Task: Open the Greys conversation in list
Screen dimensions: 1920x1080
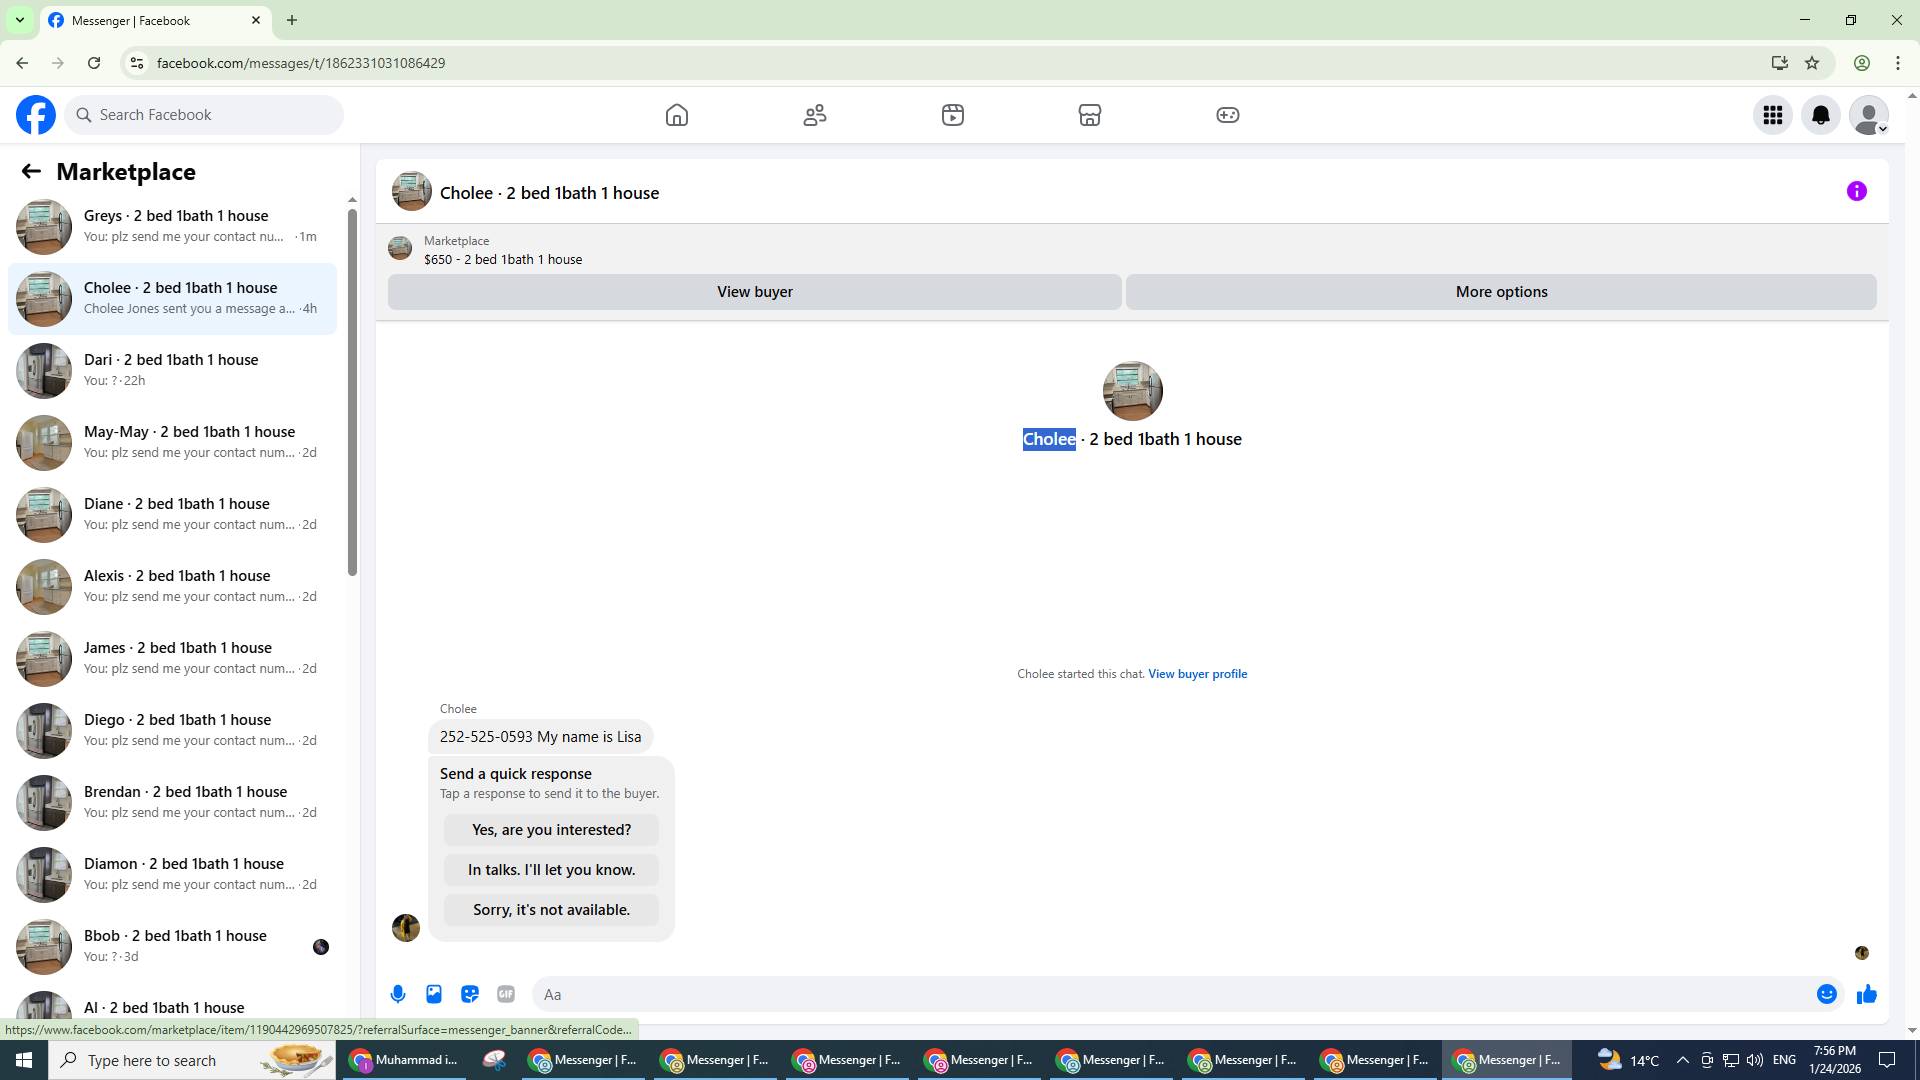Action: (175, 226)
